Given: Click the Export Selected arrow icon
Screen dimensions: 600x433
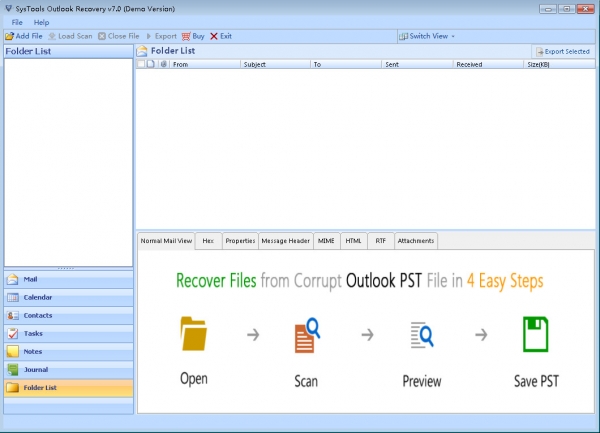Looking at the screenshot, I should pos(540,52).
